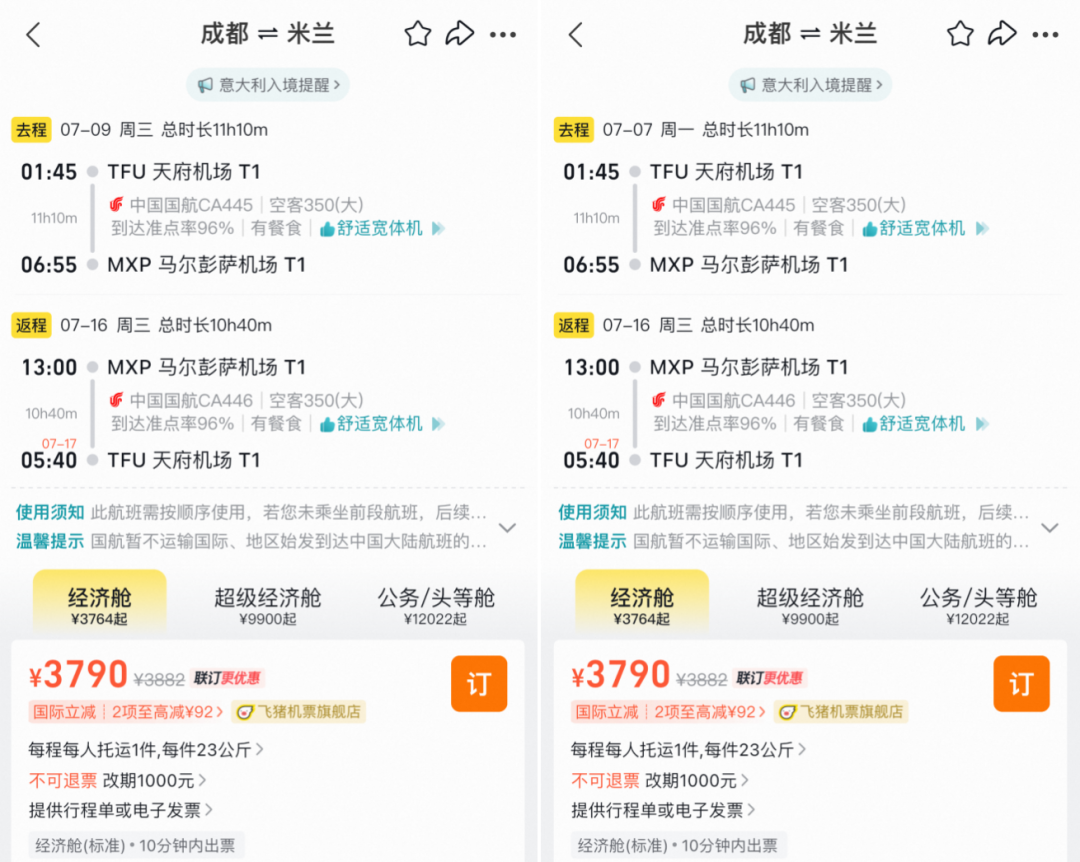
Task: Open the more options (...) icon
Action: pos(504,33)
